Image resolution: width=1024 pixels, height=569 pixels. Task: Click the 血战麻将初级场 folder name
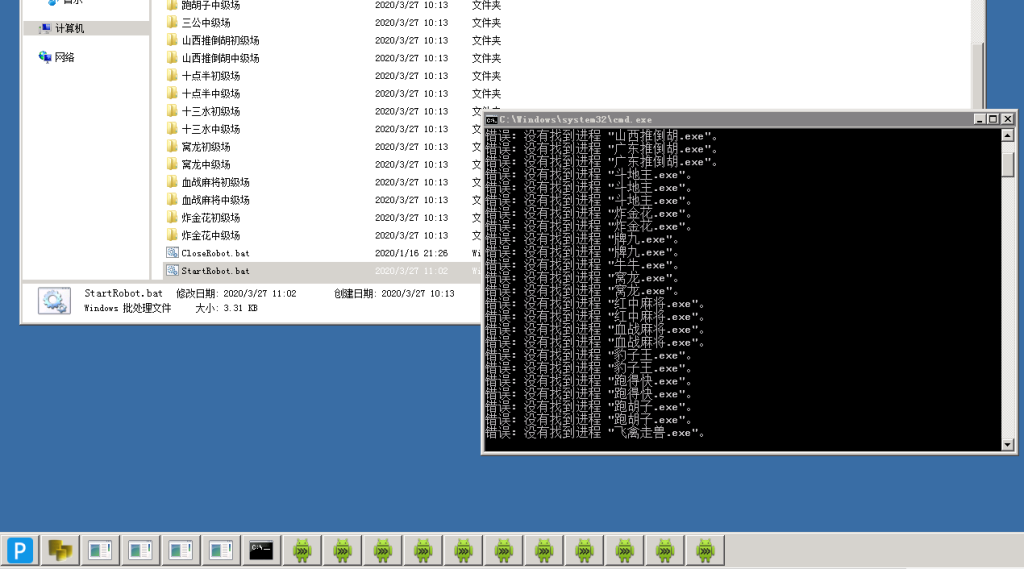point(215,182)
